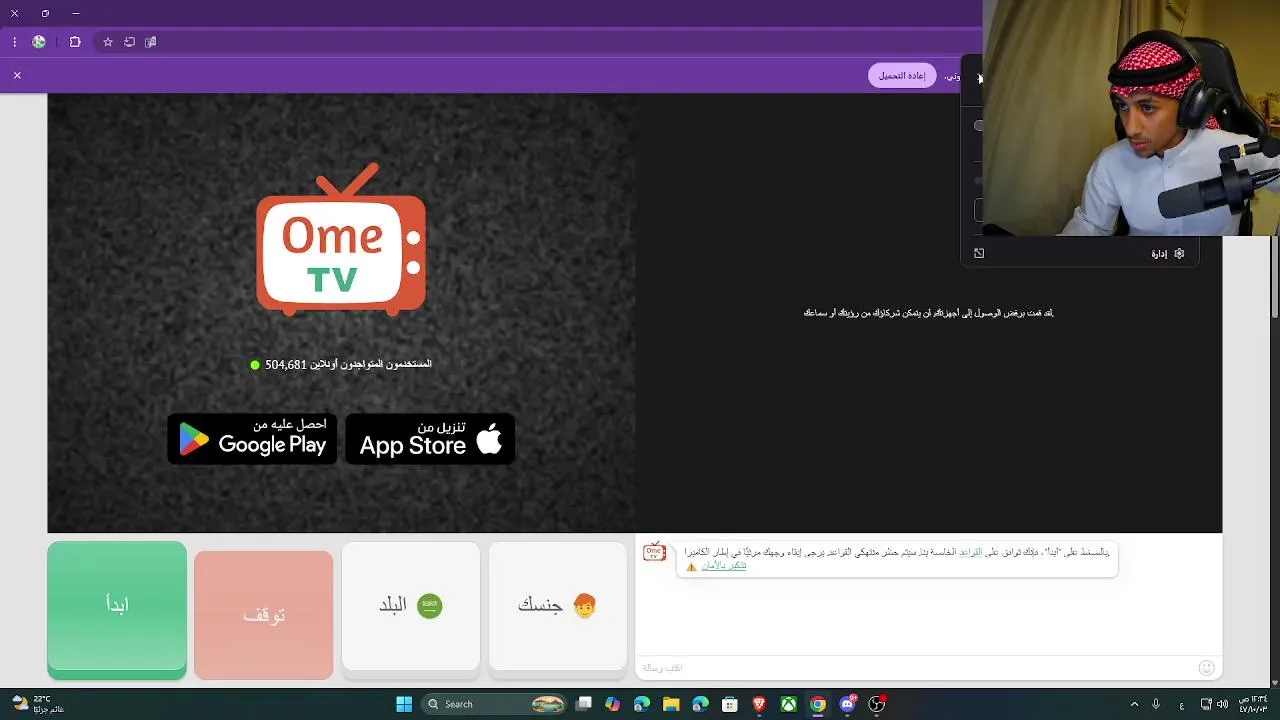Open the جنسك gender selector
The width and height of the screenshot is (1280, 720).
pyautogui.click(x=557, y=606)
